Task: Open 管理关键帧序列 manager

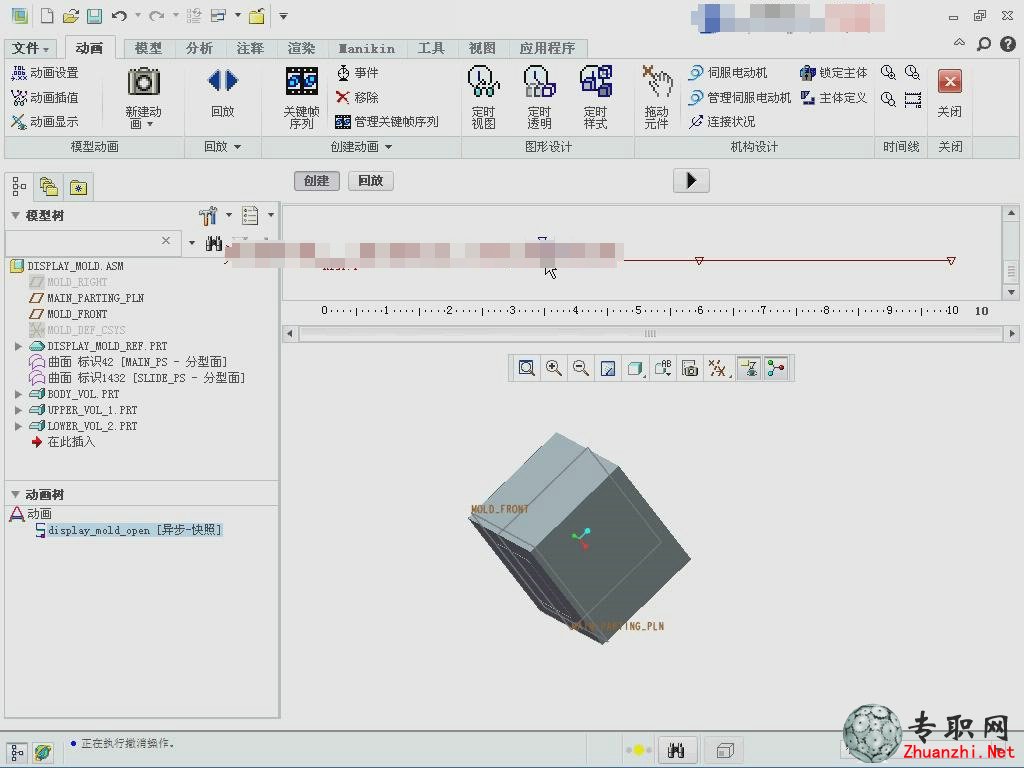Action: [x=387, y=121]
